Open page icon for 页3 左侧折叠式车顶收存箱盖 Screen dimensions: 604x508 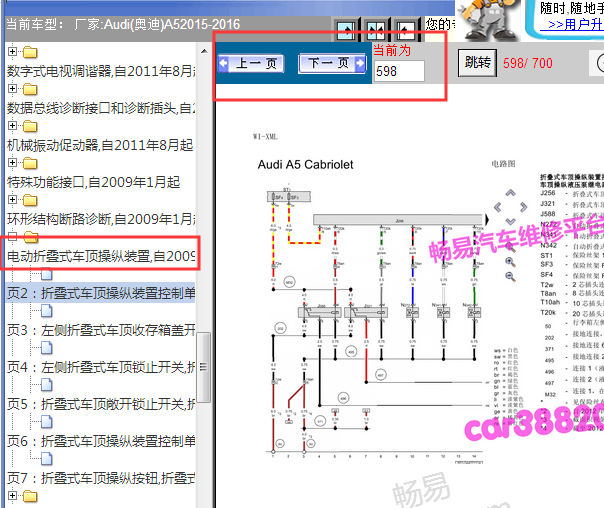pos(47,311)
